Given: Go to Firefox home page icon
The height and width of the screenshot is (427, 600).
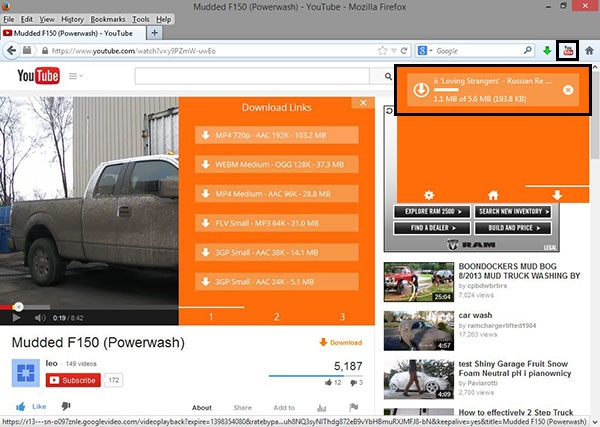Looking at the screenshot, I should 589,51.
